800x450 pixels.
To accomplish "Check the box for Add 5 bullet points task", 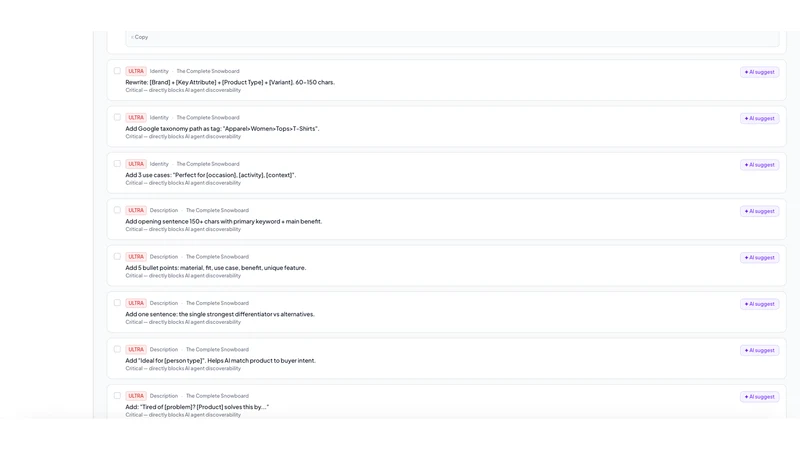I will click(117, 257).
